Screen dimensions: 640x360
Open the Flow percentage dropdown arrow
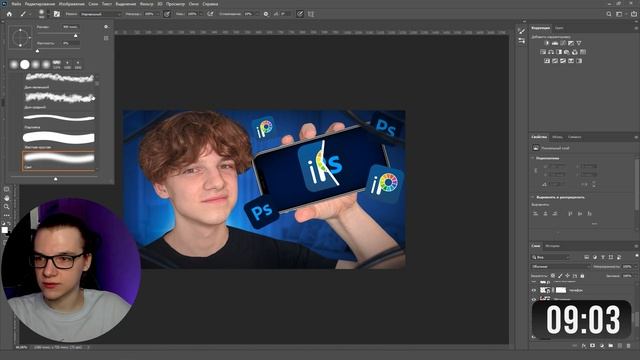(x=201, y=14)
